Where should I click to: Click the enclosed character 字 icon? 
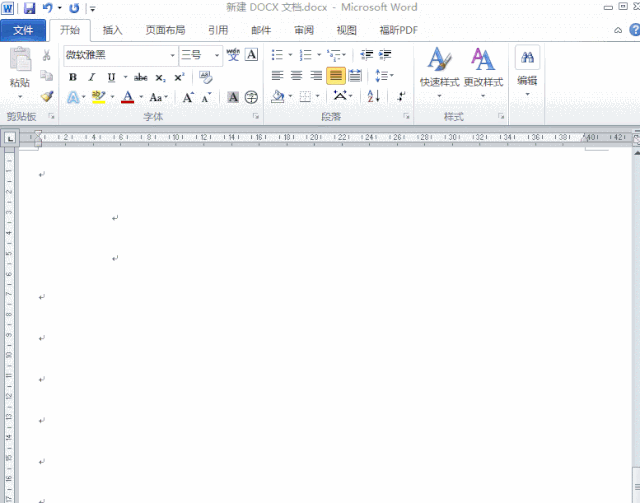point(251,97)
